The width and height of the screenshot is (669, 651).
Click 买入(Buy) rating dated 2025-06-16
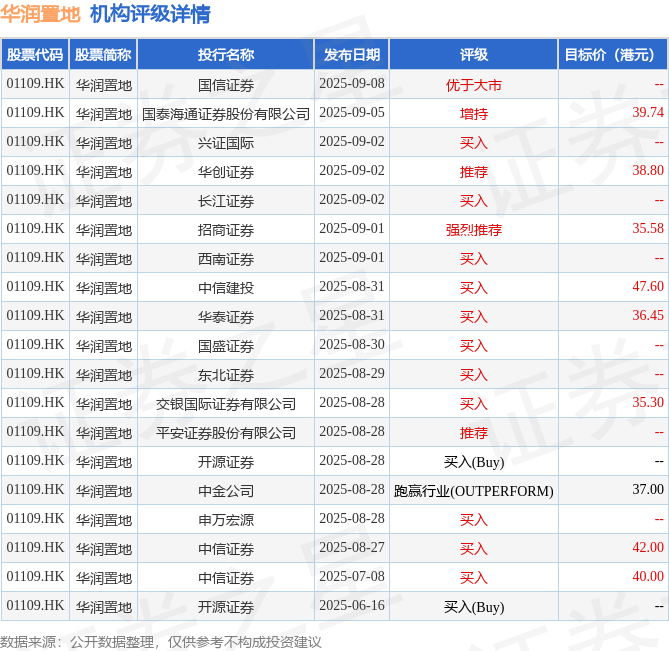[x=474, y=607]
